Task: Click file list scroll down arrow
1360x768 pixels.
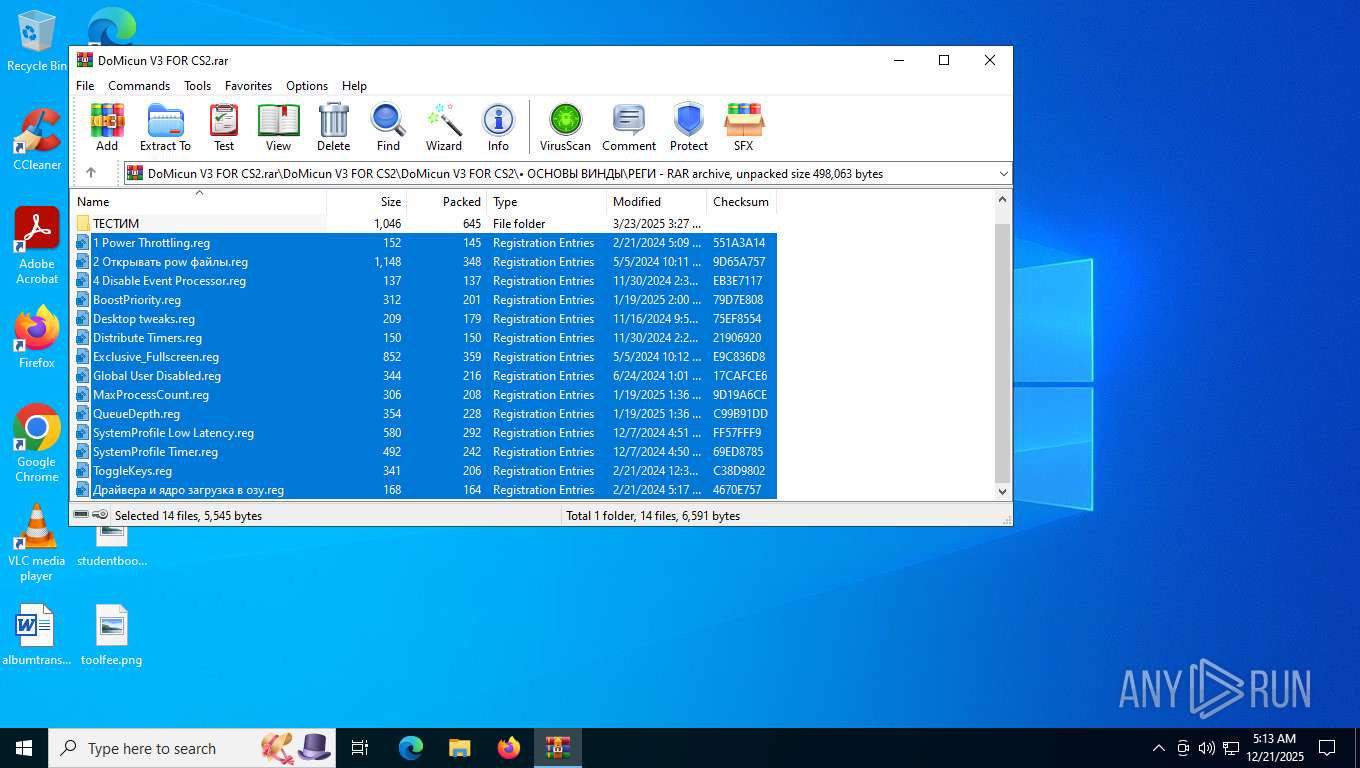Action: (1003, 491)
